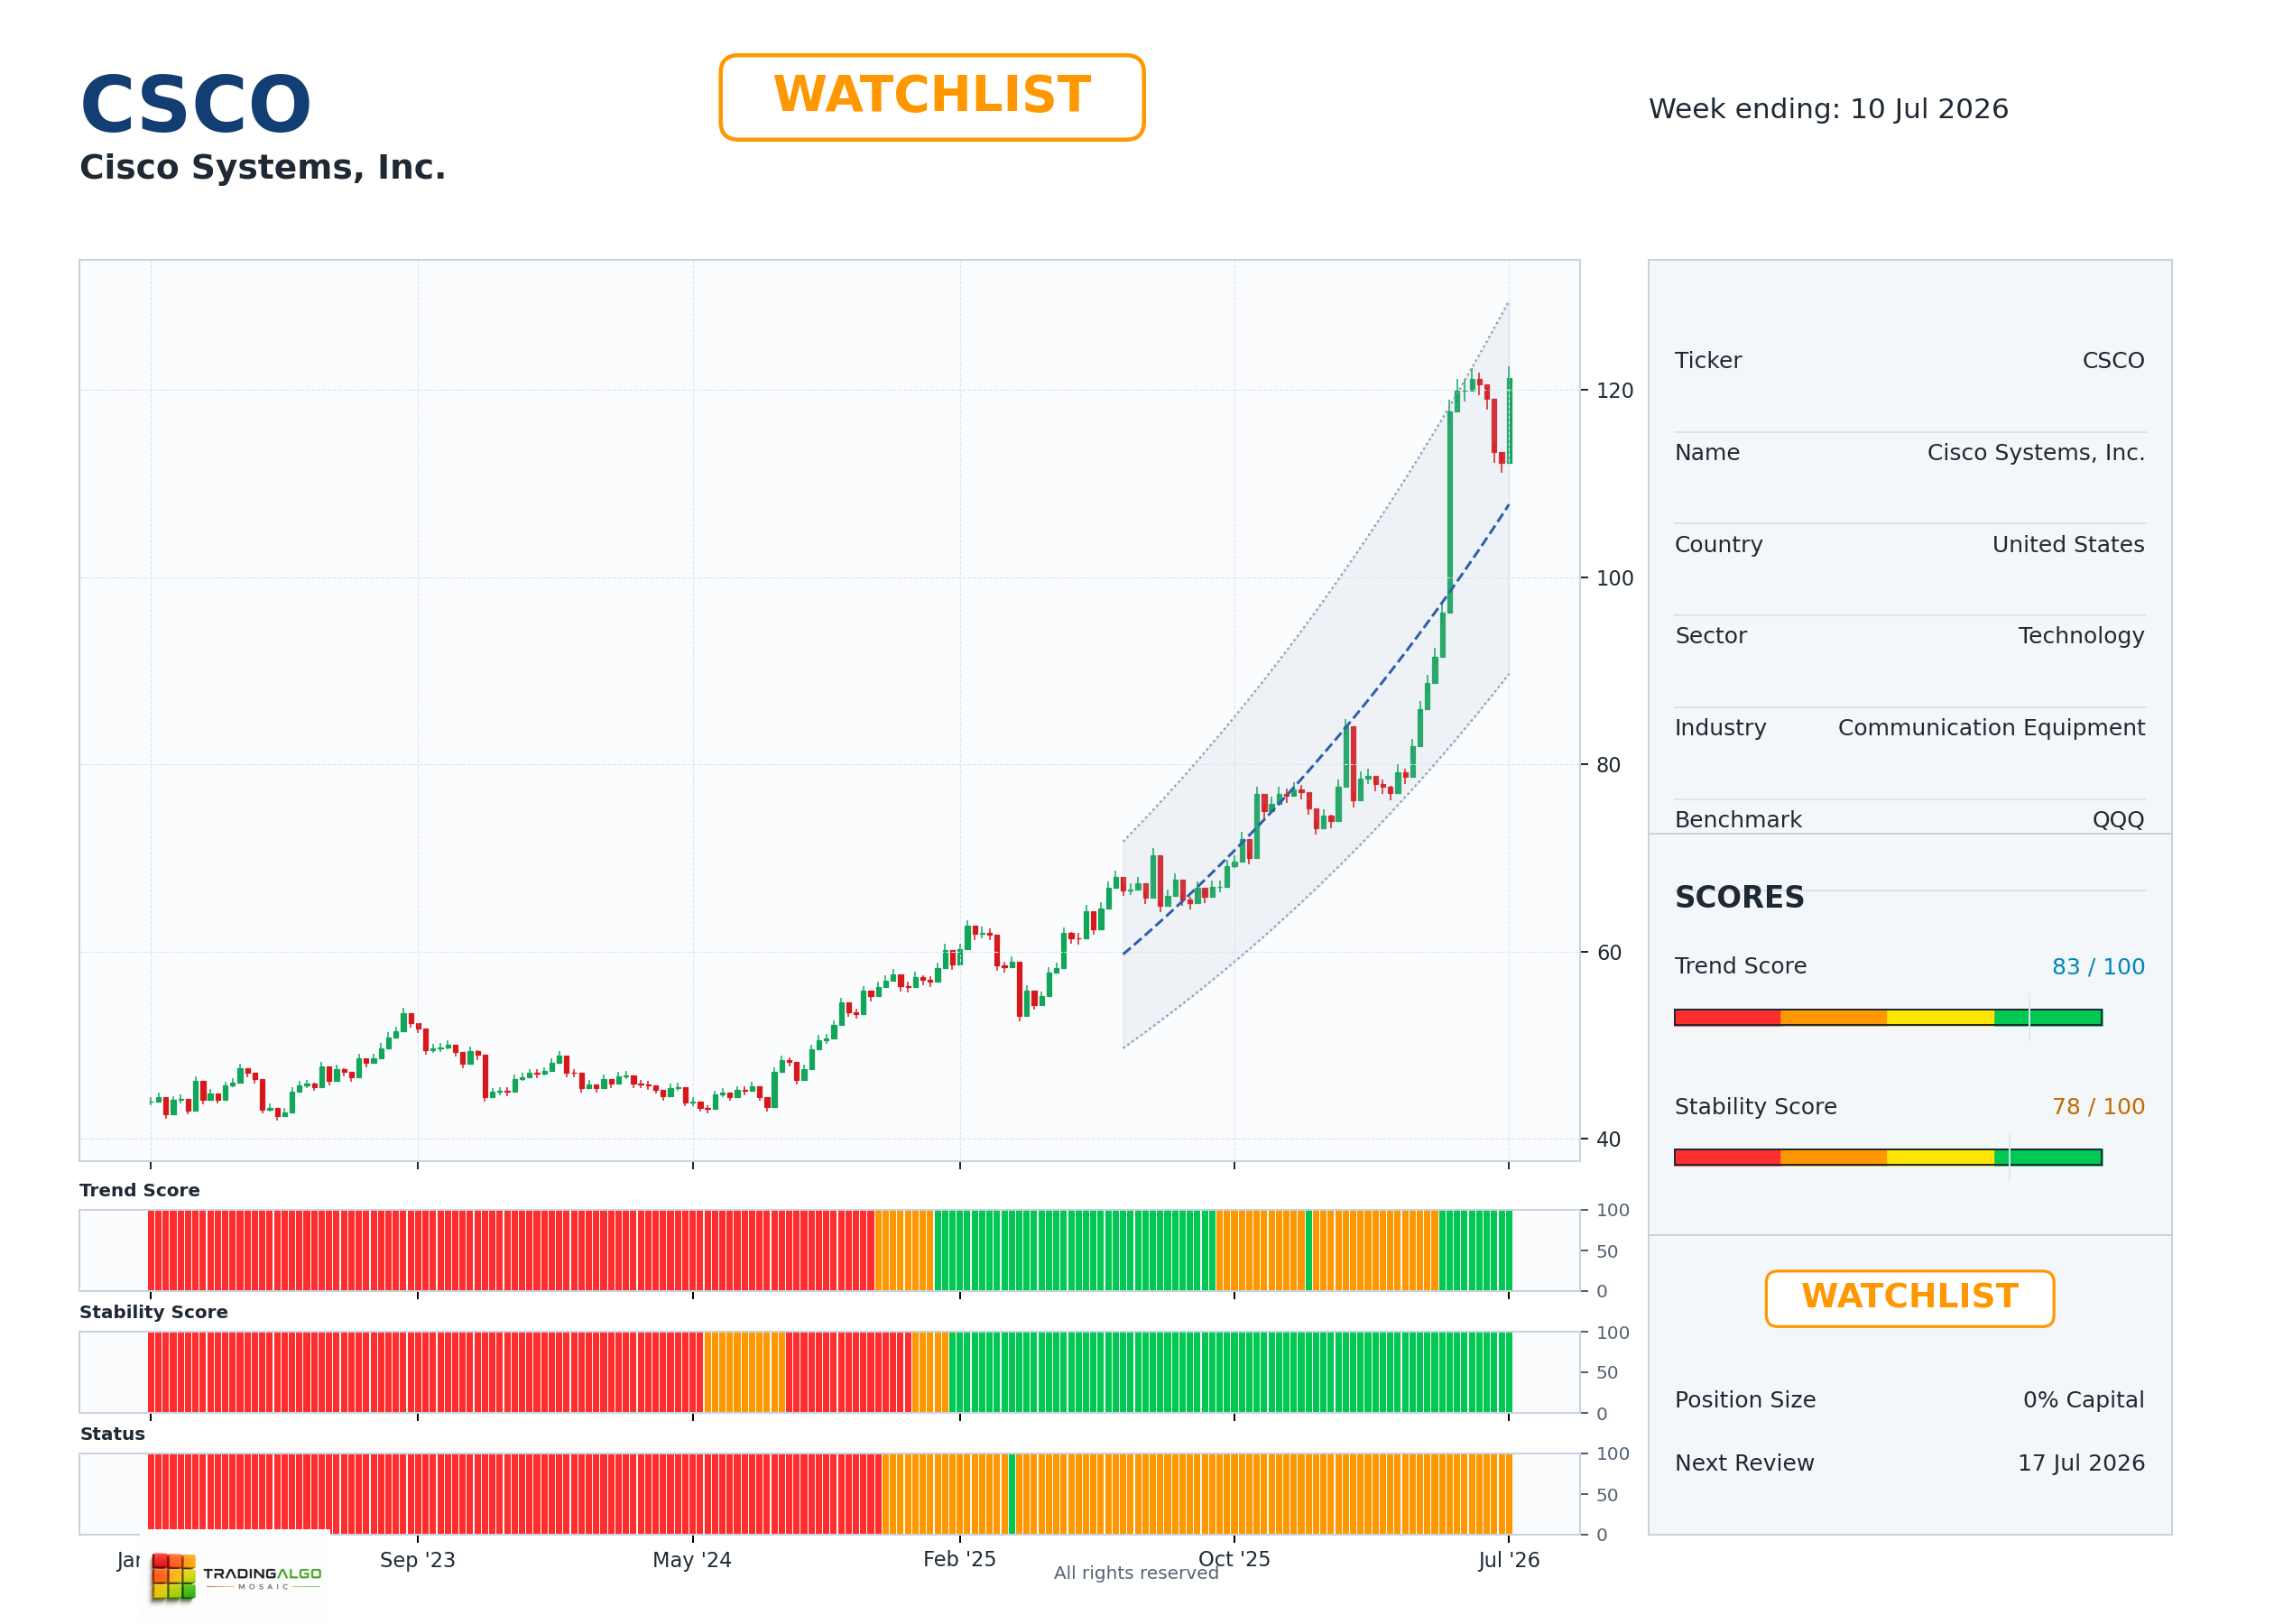This screenshot has width=2274, height=1624.
Task: Click the 'Oct '25' x-axis label
Action: tap(1234, 1560)
